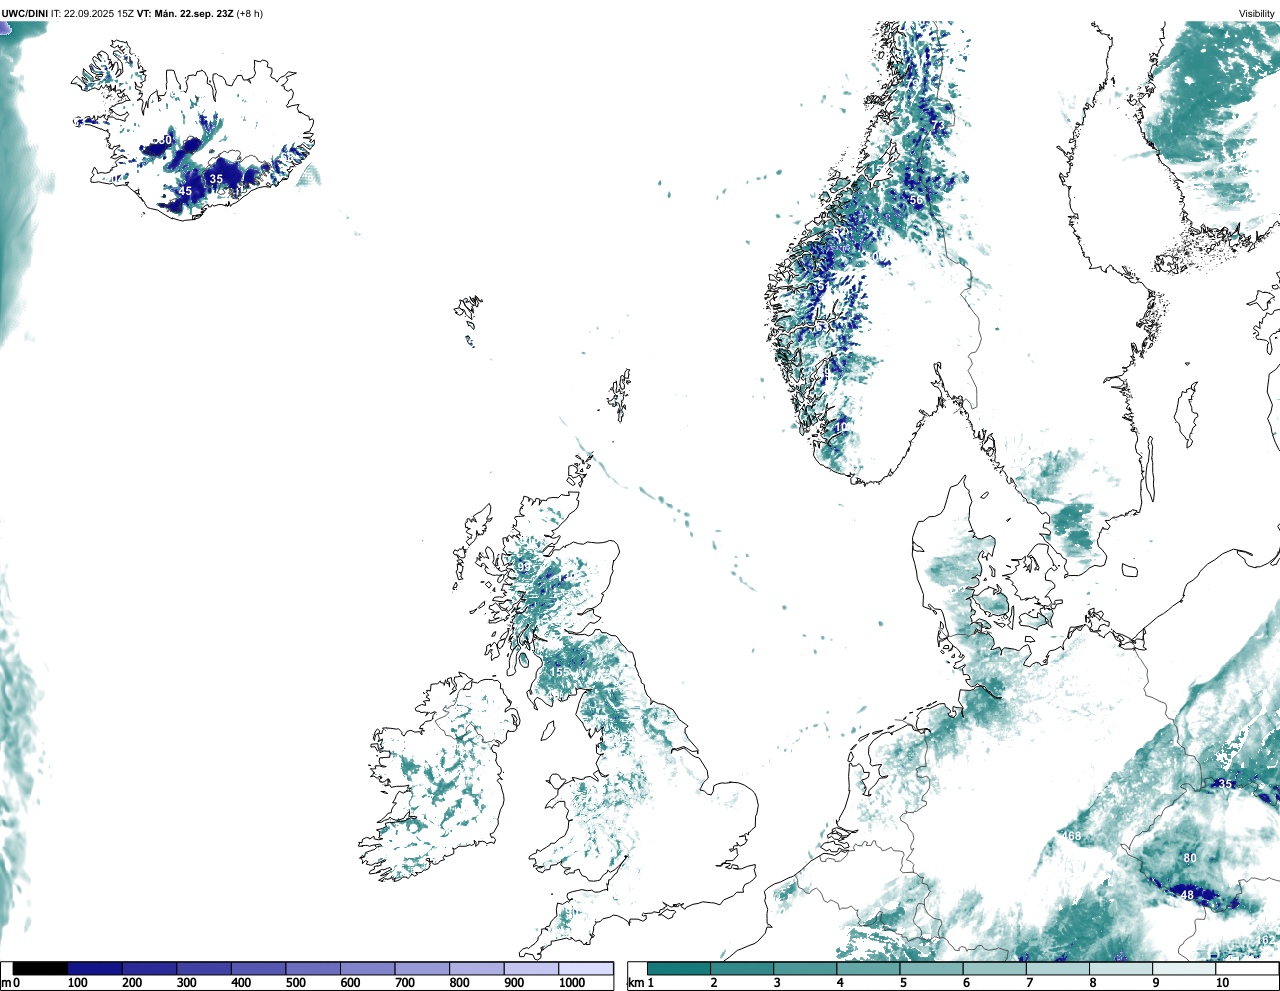This screenshot has width=1280, height=991.
Task: Click the '(+8 h)' forecast offset text
Action: click(x=250, y=14)
